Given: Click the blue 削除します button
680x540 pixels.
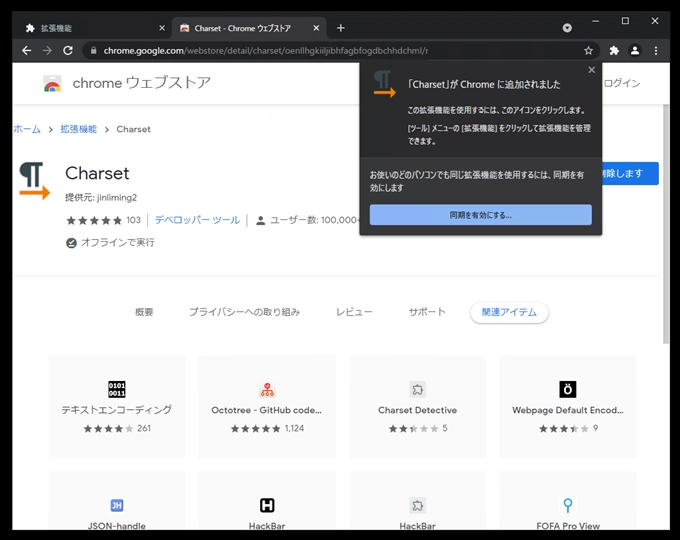Looking at the screenshot, I should [x=630, y=173].
